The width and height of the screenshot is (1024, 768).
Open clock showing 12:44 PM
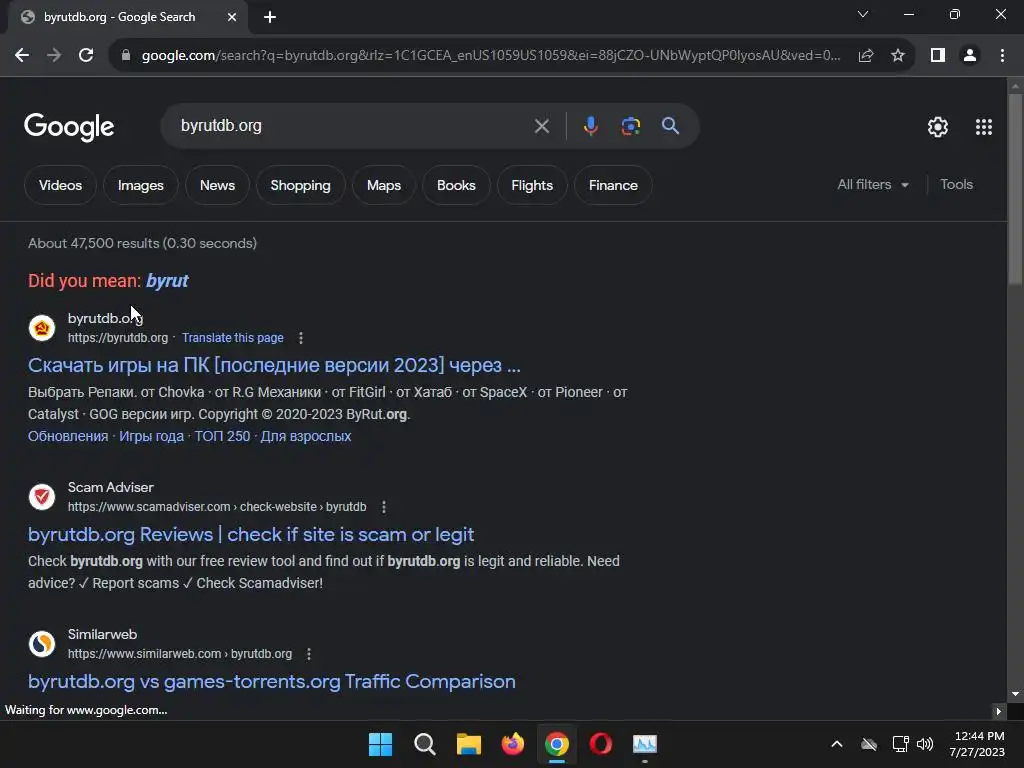pos(978,744)
